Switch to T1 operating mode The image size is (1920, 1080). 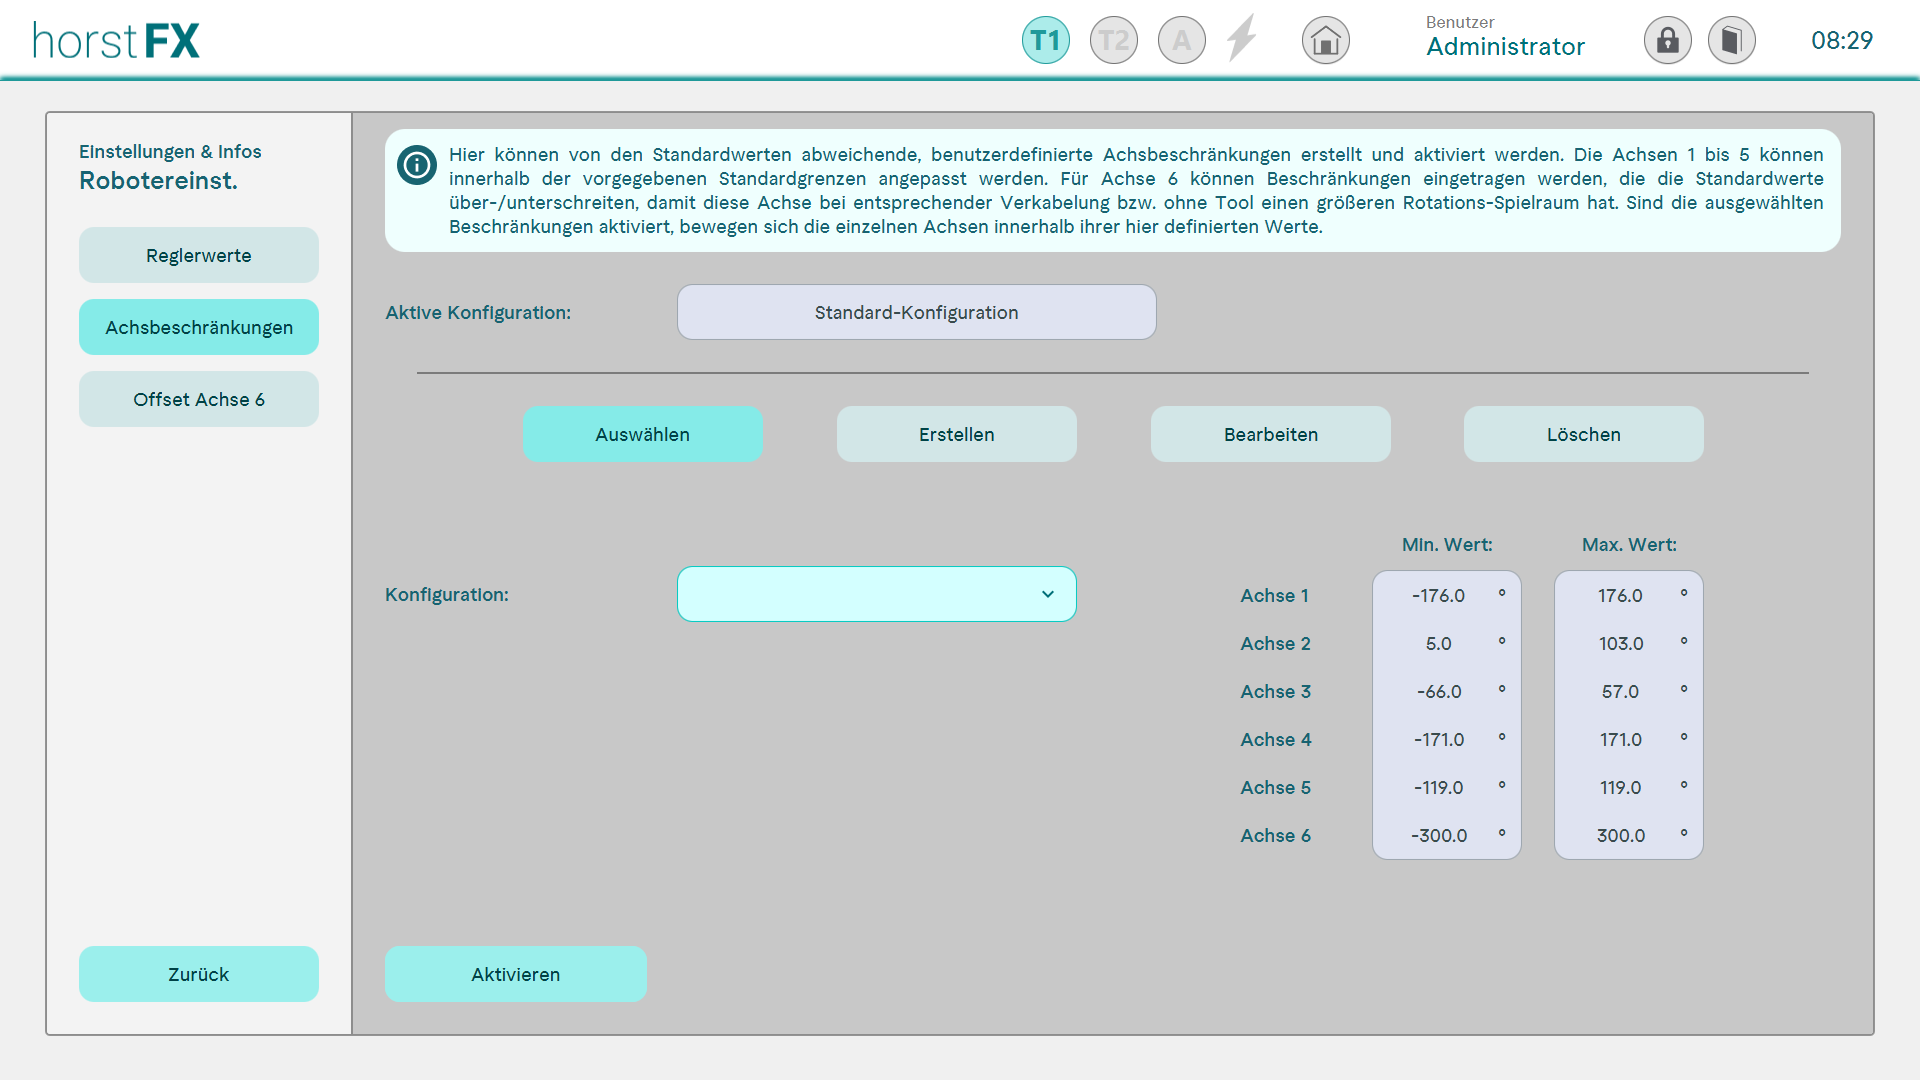1045,41
